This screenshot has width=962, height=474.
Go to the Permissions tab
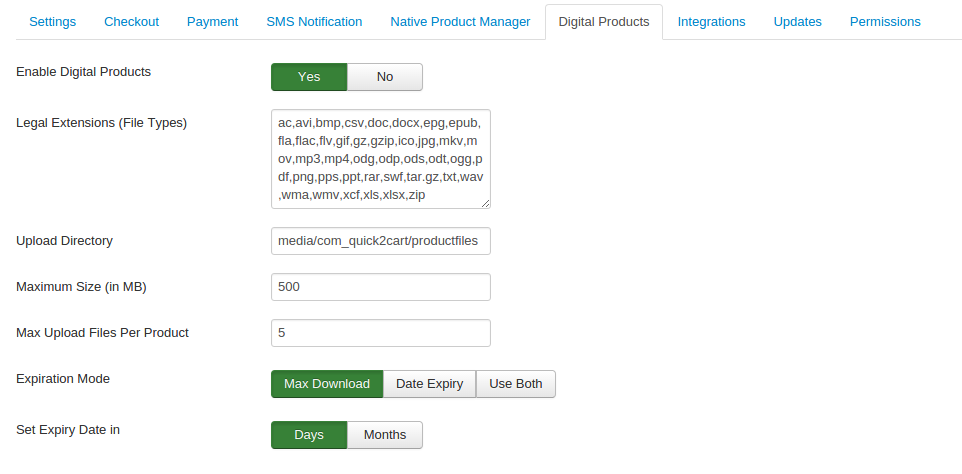[x=885, y=22]
